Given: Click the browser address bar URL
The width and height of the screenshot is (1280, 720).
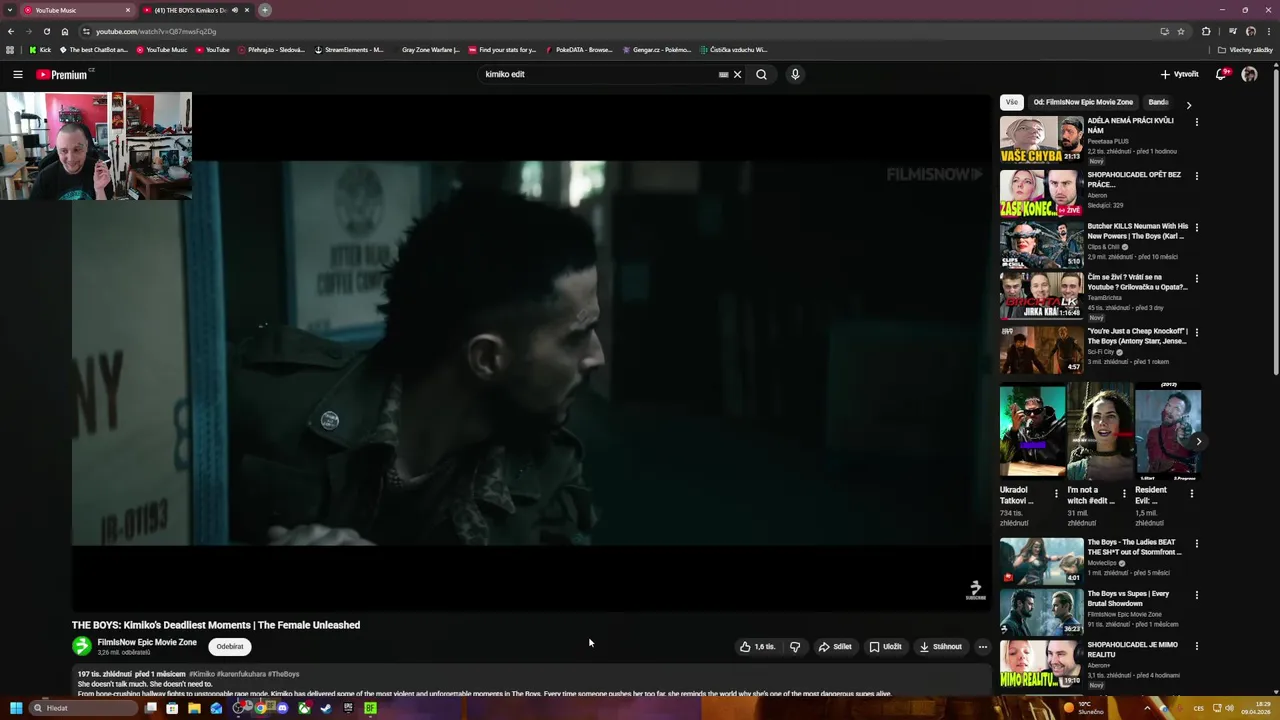Looking at the screenshot, I should [x=156, y=31].
